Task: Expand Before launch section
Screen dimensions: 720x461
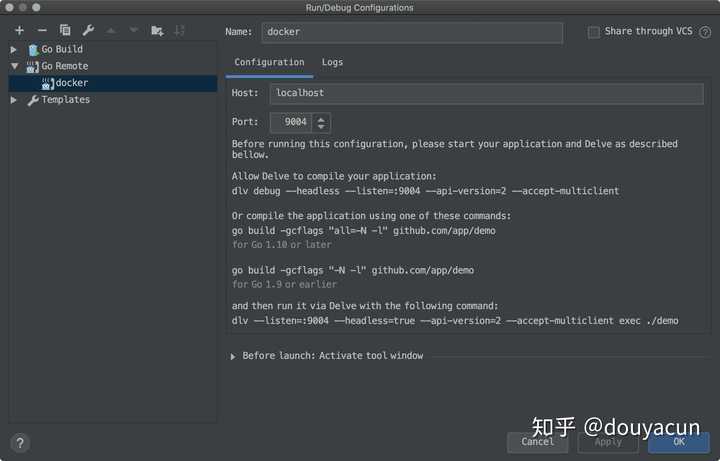Action: point(233,356)
